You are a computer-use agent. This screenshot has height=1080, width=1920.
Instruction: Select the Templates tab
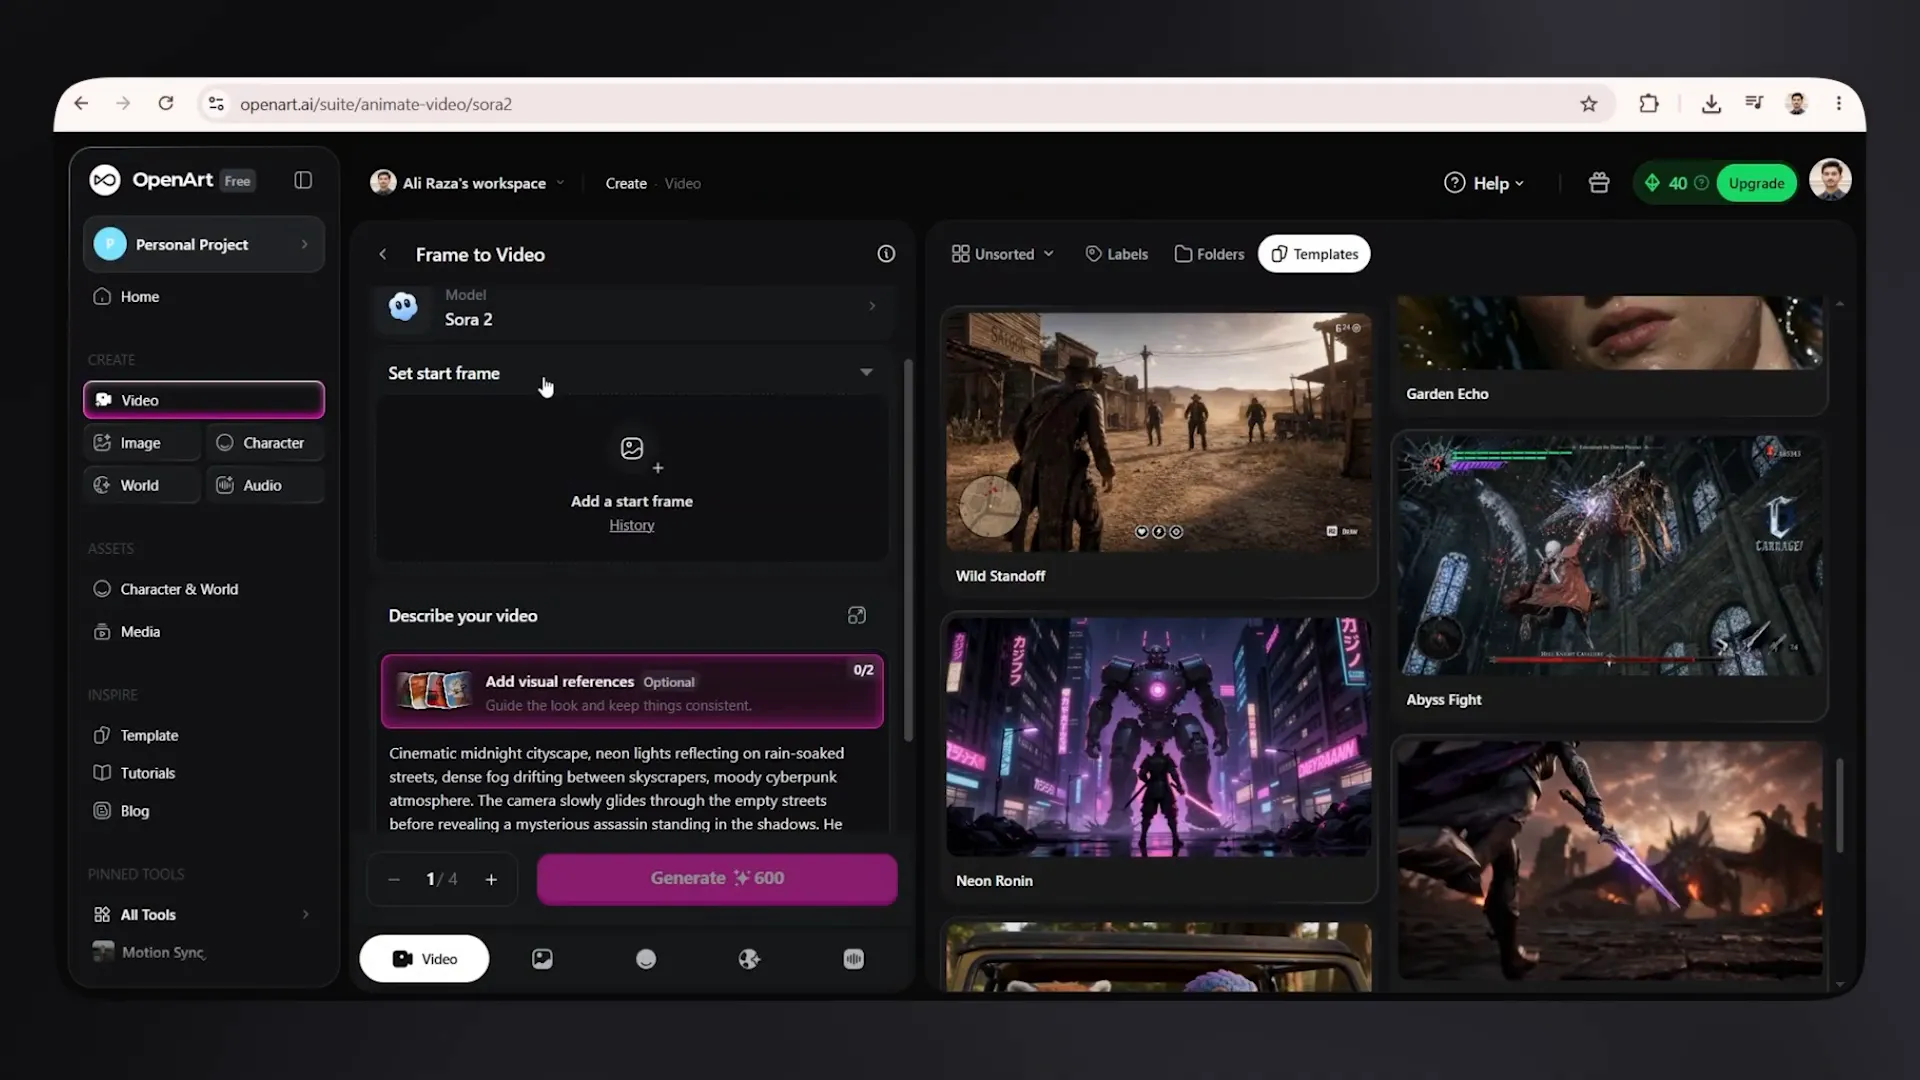[1314, 254]
